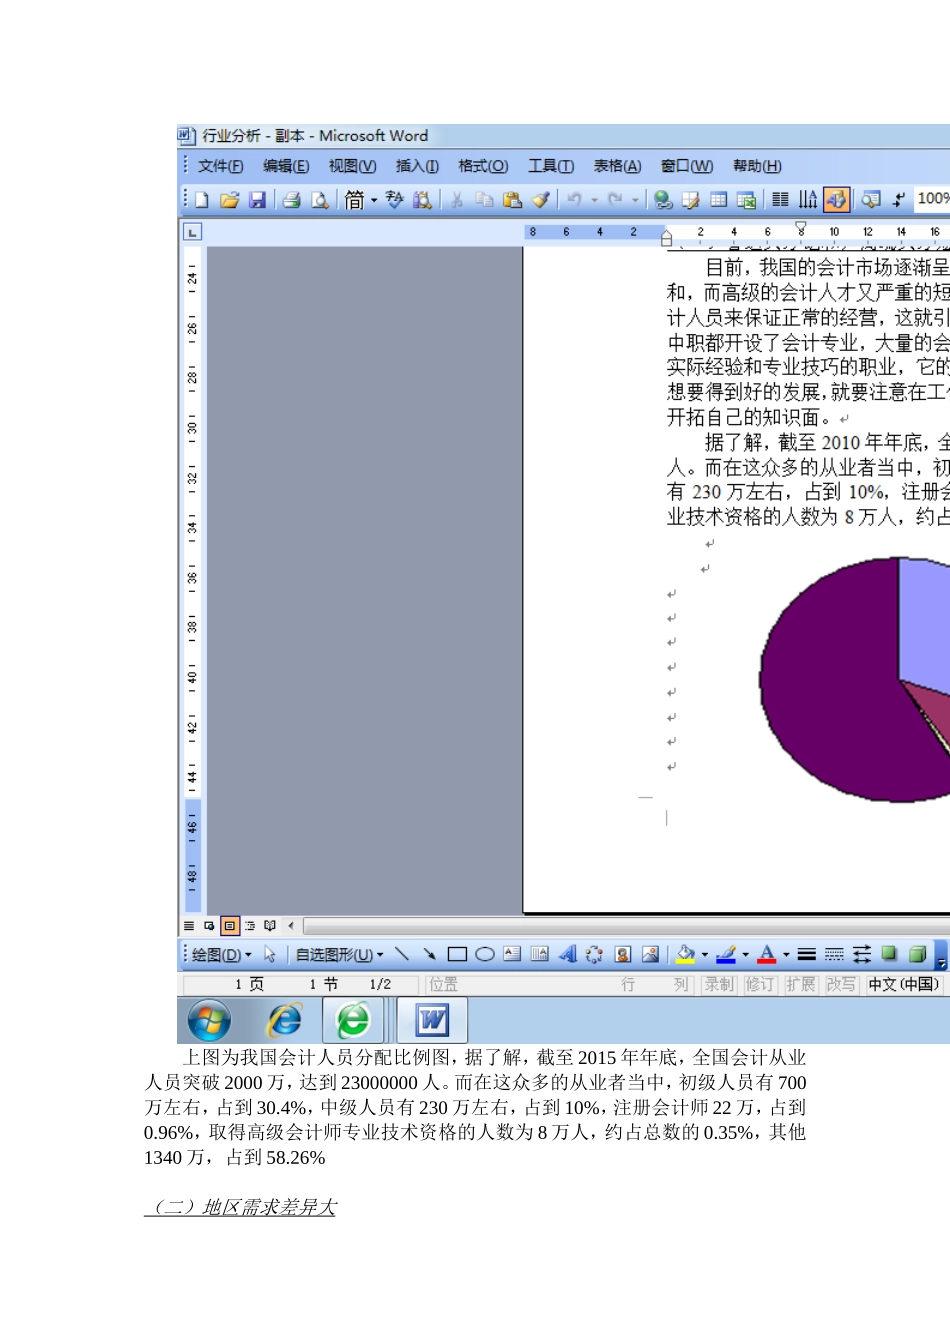
Task: Toggle show/hide formatting marks
Action: pos(899,200)
